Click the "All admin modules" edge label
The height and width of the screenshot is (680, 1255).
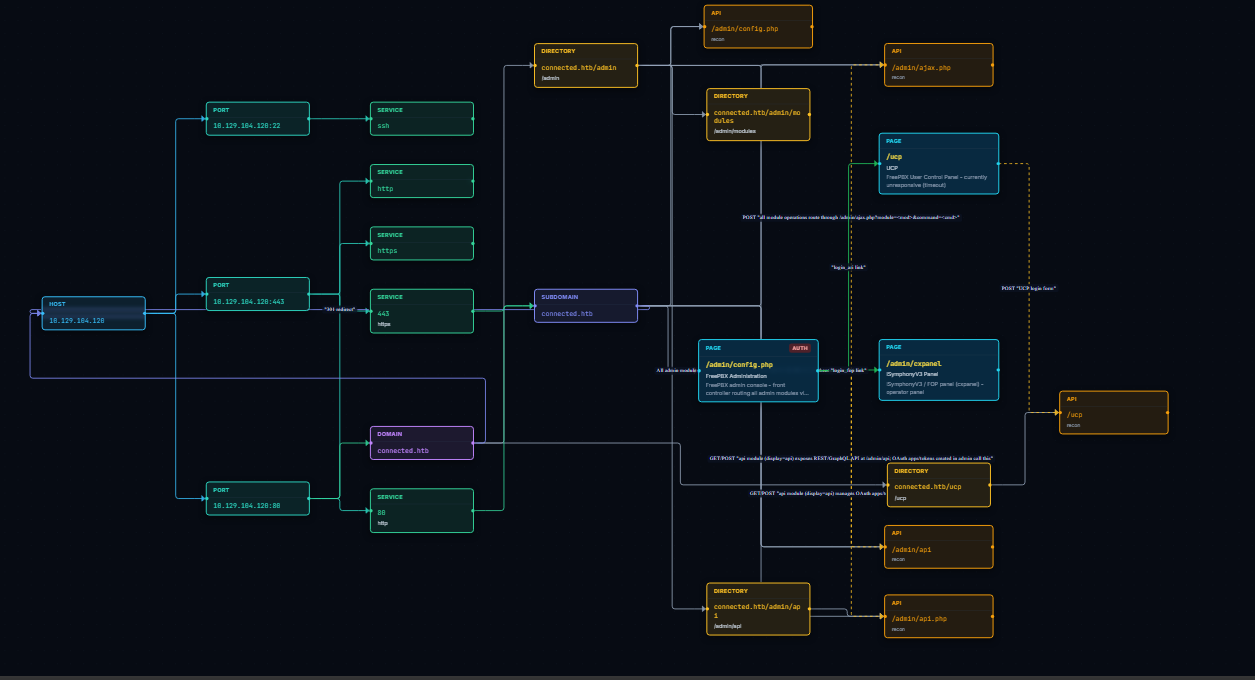coord(677,370)
